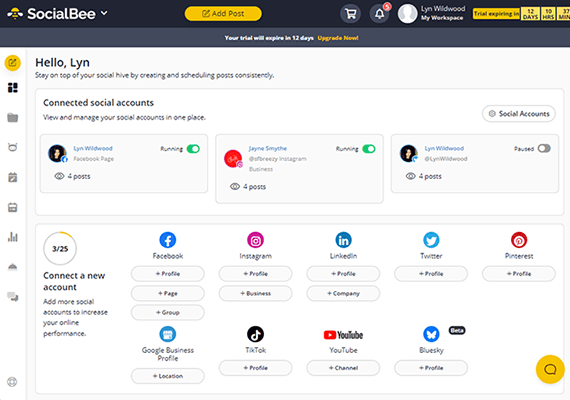570x400 pixels.
Task: View posts via Jayne Smythe eye icon
Action: tap(235, 187)
